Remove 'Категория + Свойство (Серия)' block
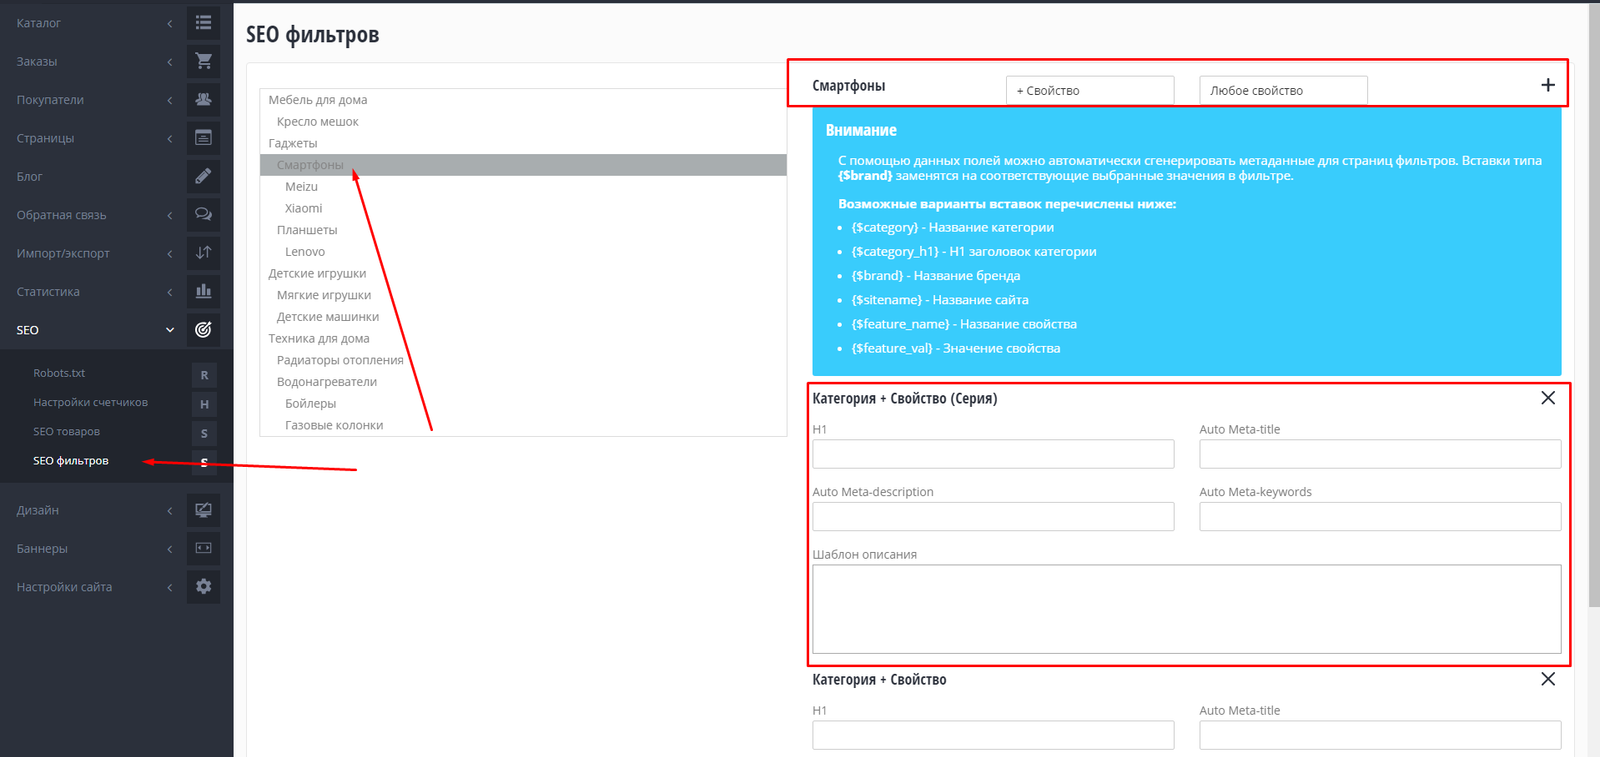Viewport: 1600px width, 757px height. click(1547, 398)
